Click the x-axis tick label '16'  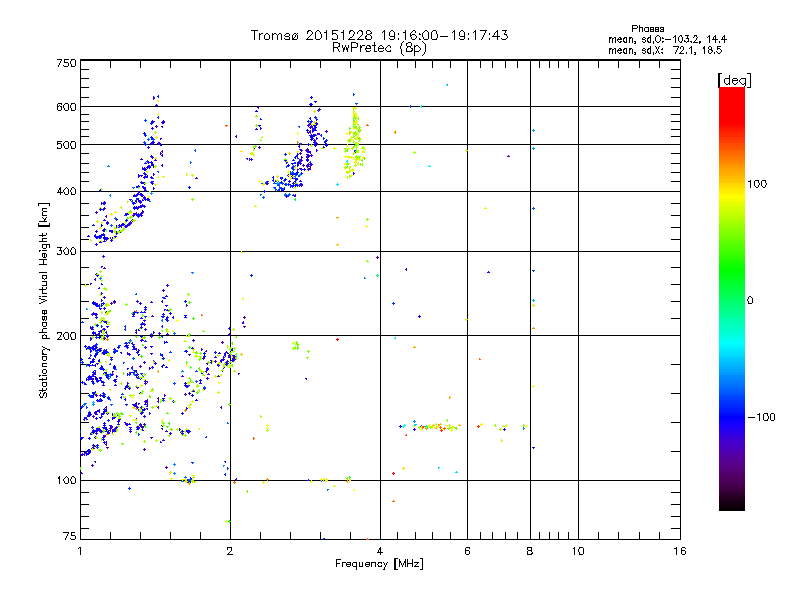(680, 551)
